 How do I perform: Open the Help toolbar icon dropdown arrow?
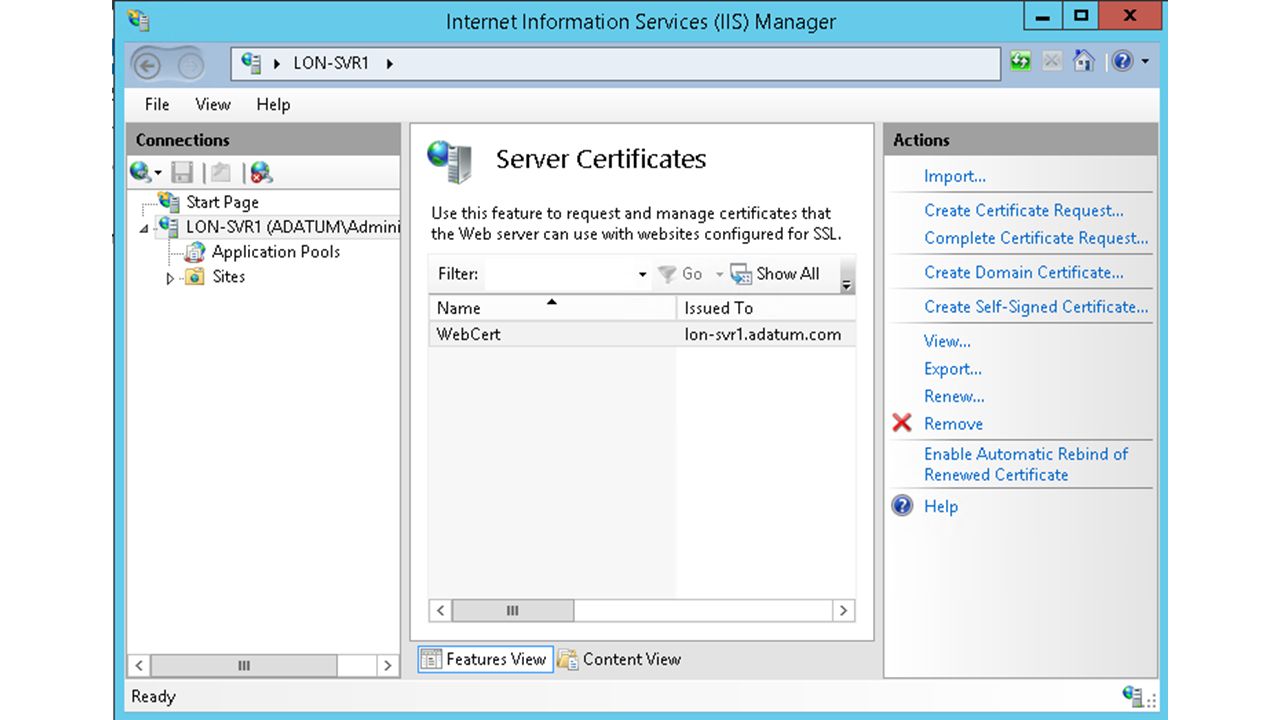pos(1145,62)
